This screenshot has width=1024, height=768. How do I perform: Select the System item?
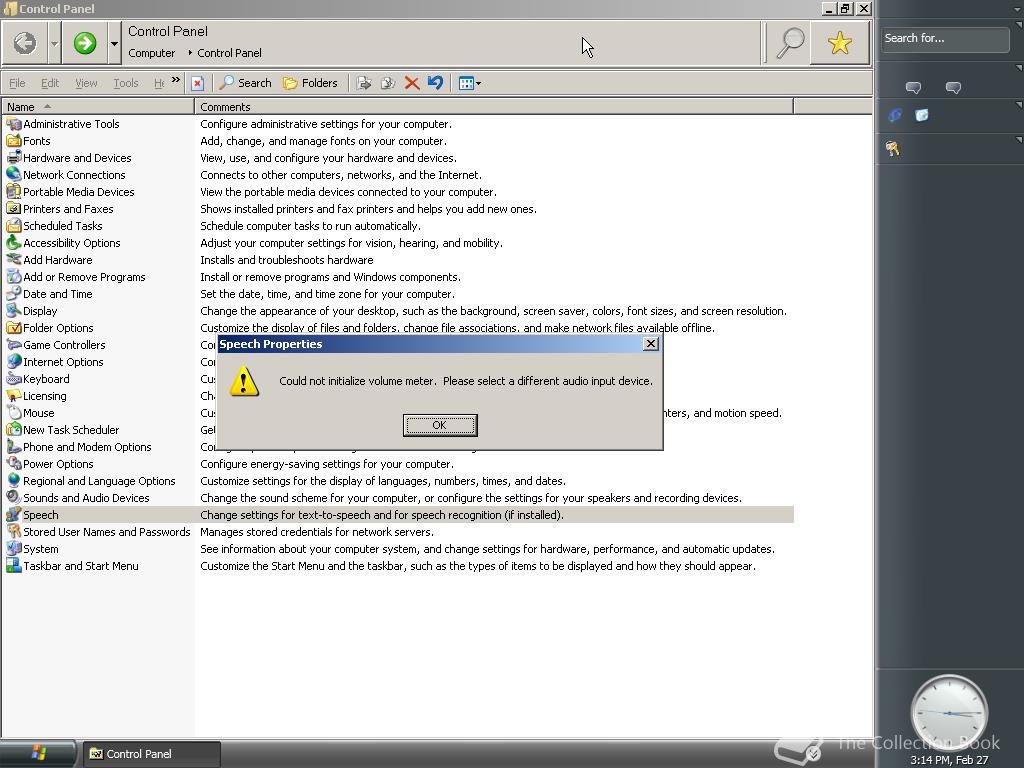33,548
